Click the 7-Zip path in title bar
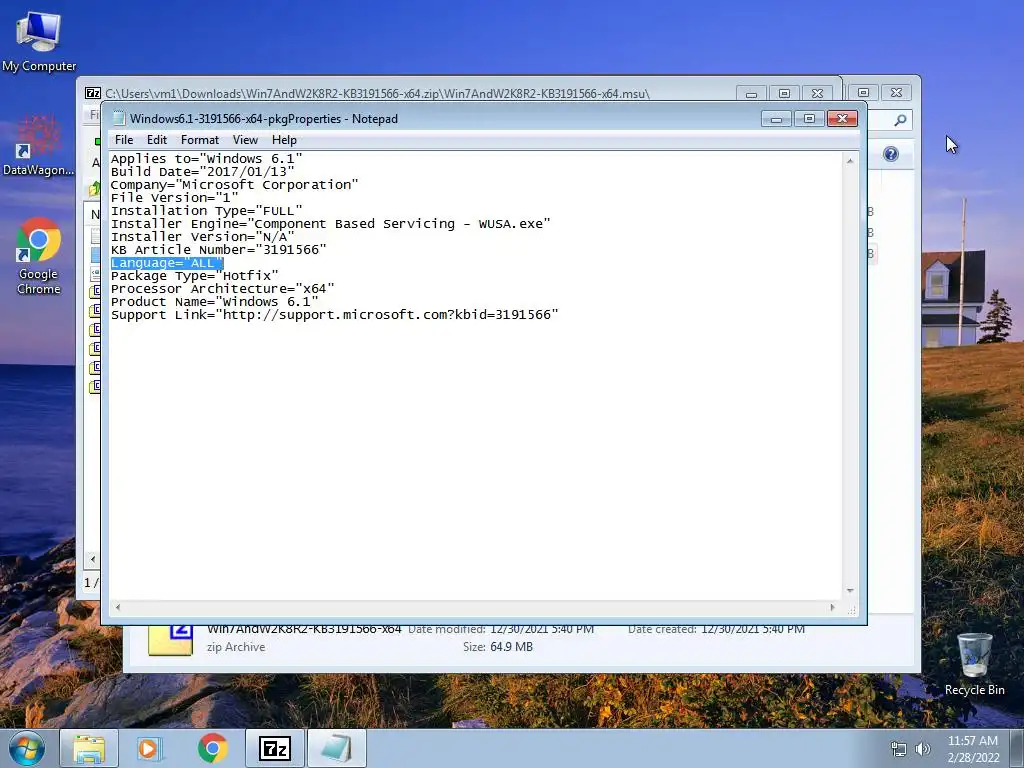 (x=377, y=93)
